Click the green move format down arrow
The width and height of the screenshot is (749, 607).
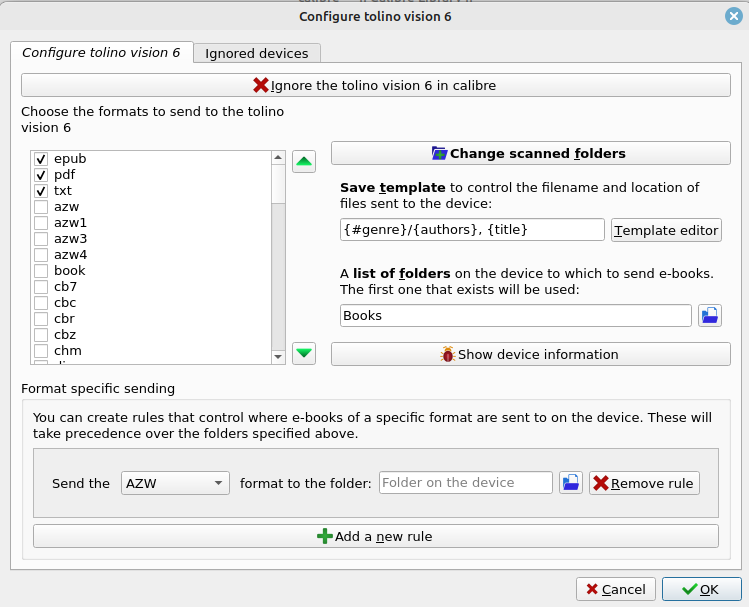[x=304, y=352]
